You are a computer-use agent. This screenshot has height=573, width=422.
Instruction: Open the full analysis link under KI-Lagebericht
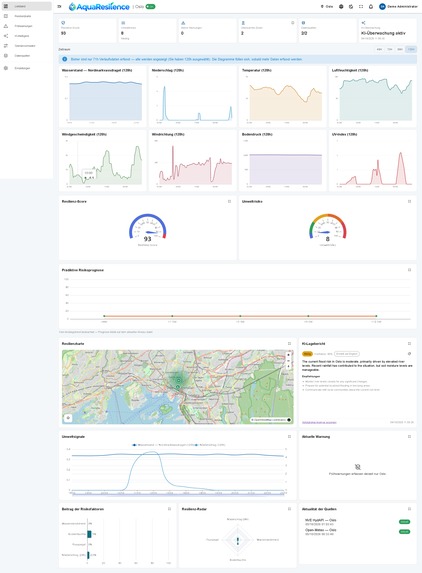[319, 422]
